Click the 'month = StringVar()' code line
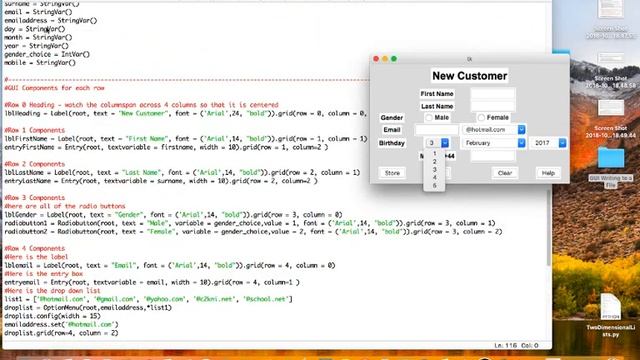640x360 pixels. tap(38, 37)
